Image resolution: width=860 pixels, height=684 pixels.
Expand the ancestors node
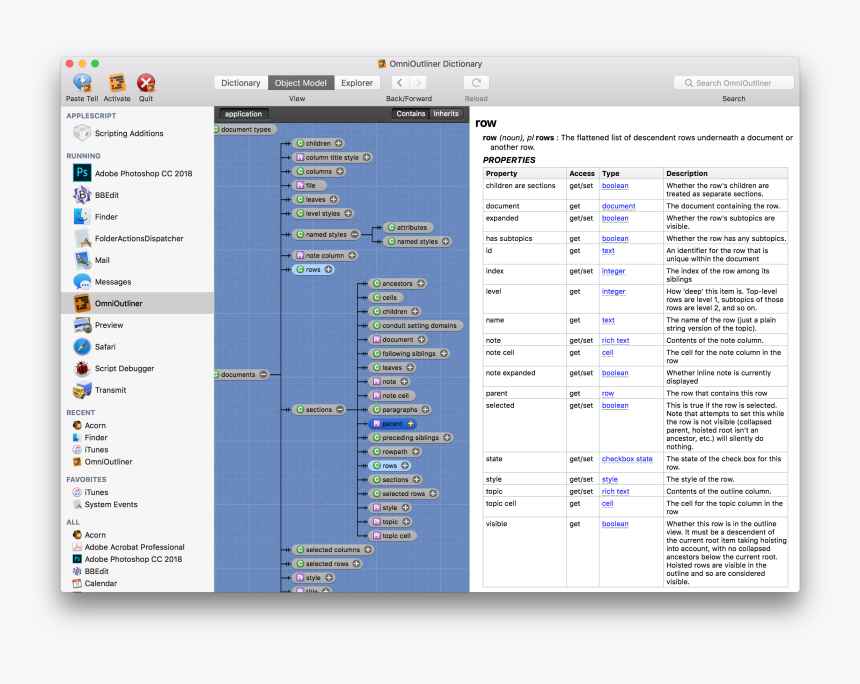[421, 284]
